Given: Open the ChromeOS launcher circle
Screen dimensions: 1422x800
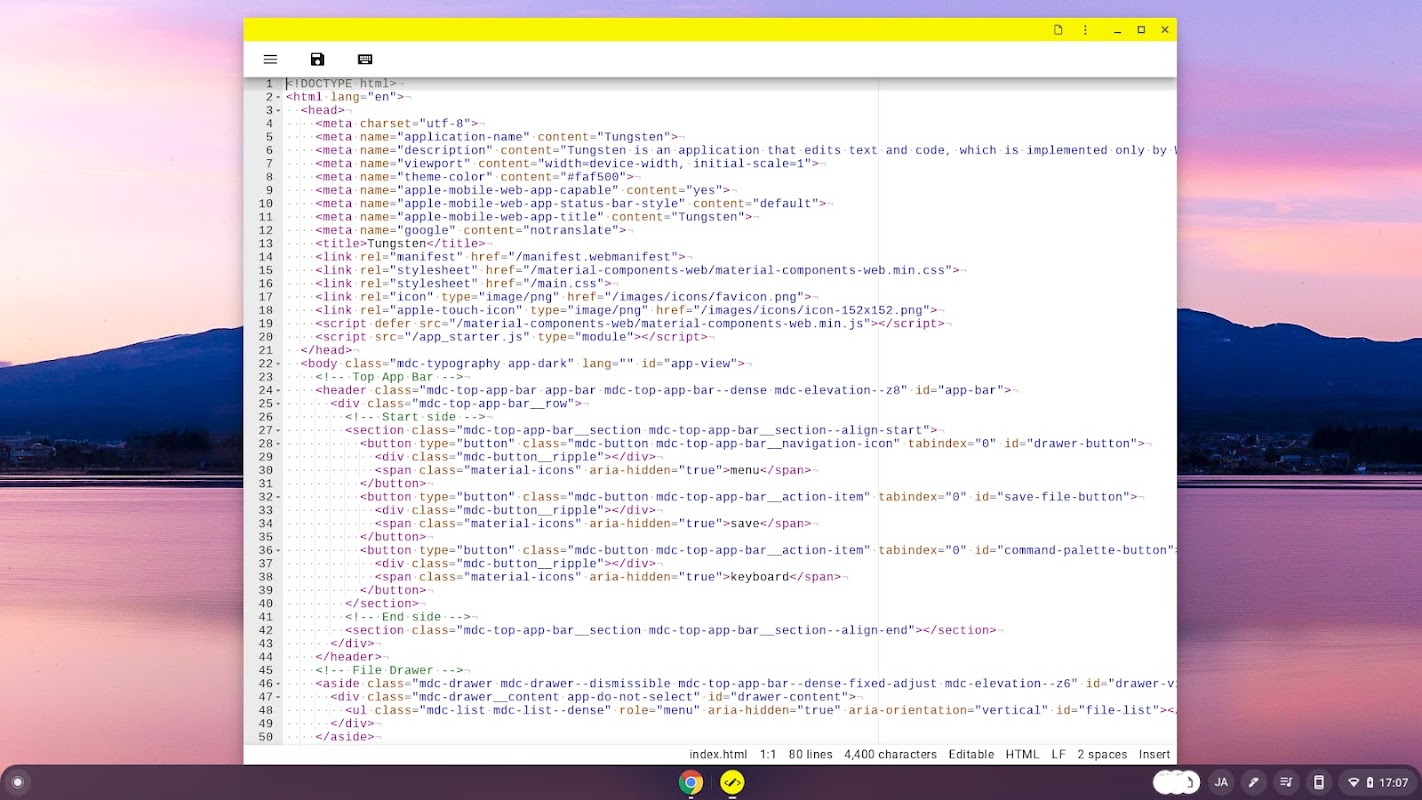Looking at the screenshot, I should pos(17,782).
